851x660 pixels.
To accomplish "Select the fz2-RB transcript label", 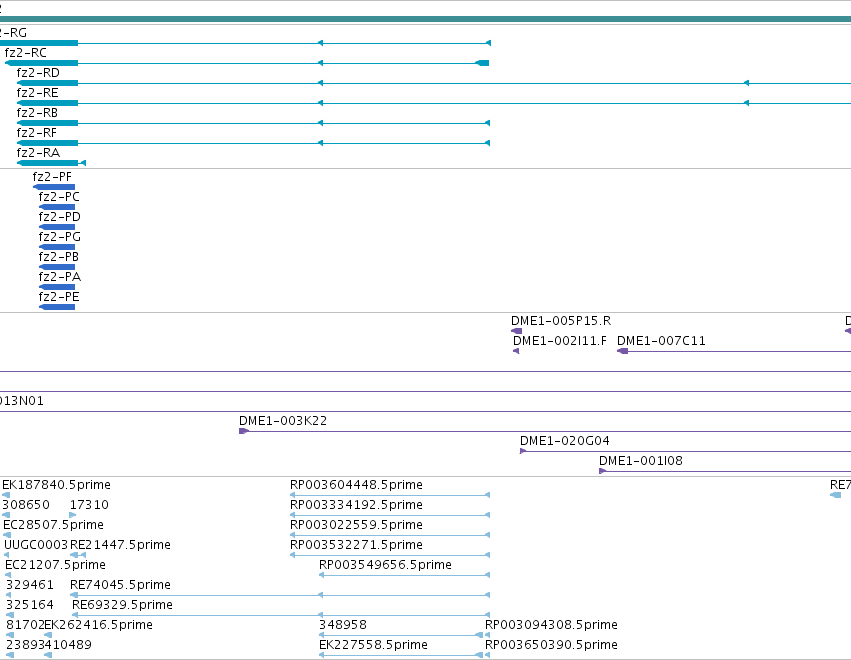I will pos(37,113).
